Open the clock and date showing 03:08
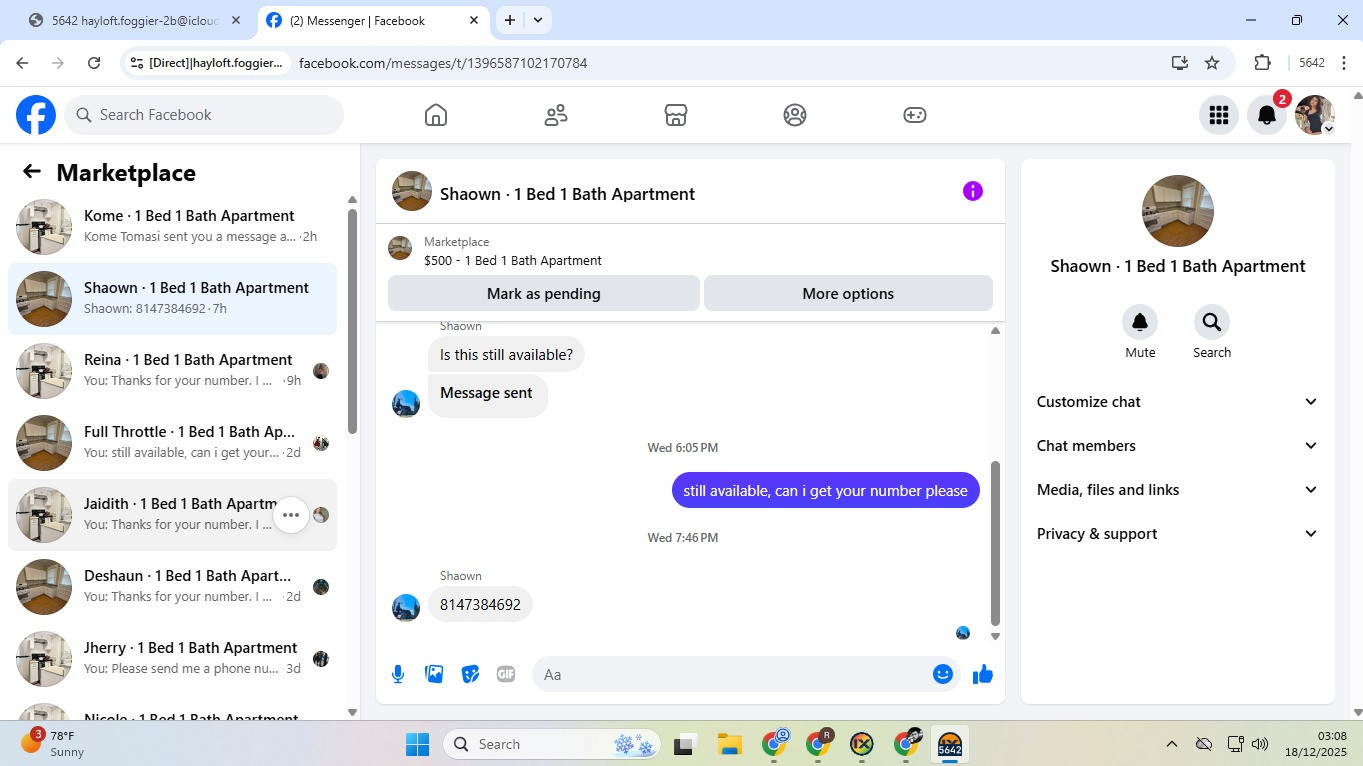 (x=1315, y=744)
